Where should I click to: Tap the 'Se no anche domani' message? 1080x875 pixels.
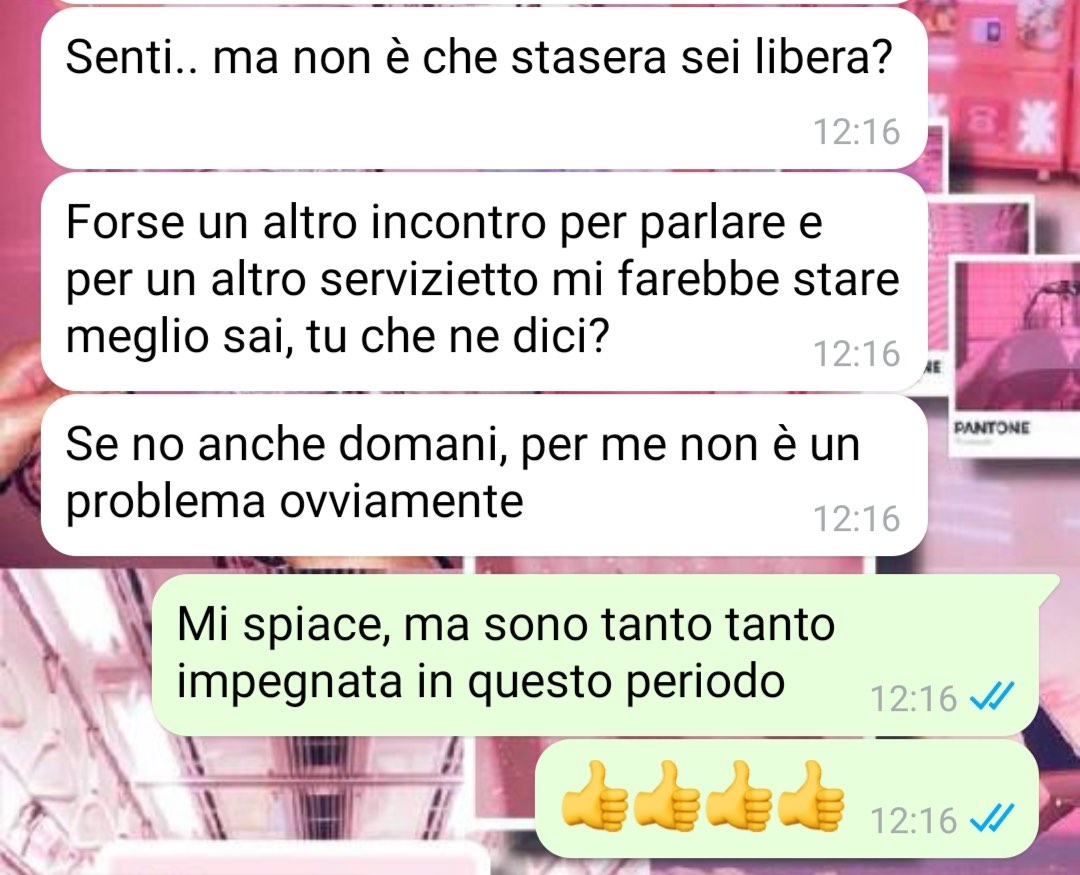[484, 475]
